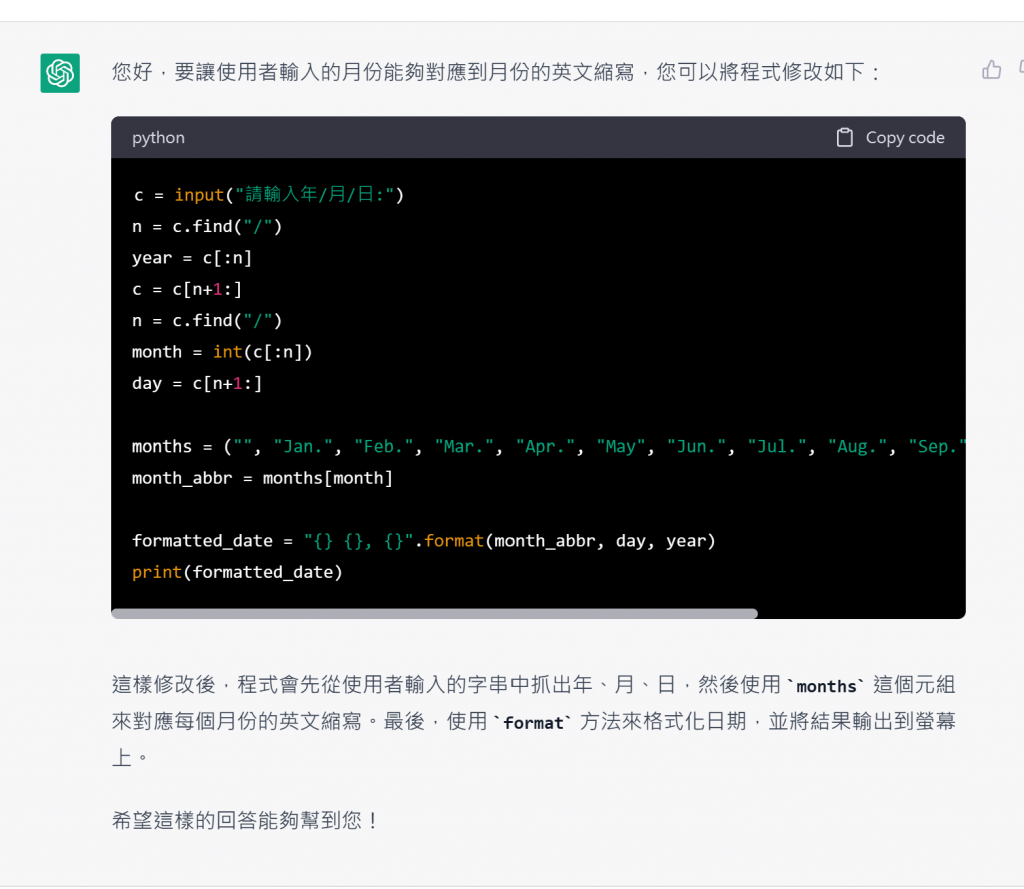
Task: Click the 'month_abbr = months[month]' line
Action: tap(263, 478)
